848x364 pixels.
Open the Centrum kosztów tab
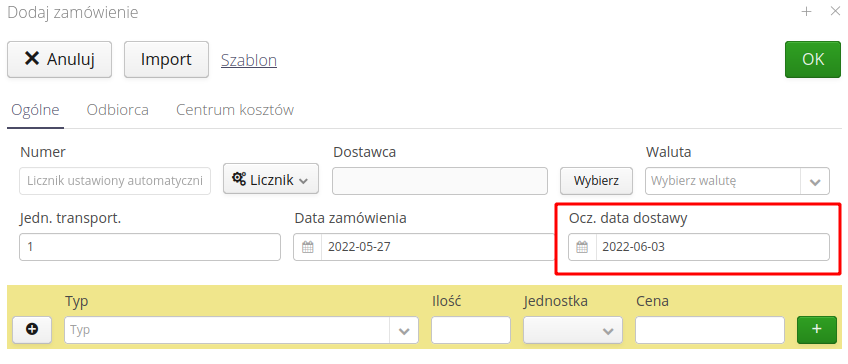235,110
